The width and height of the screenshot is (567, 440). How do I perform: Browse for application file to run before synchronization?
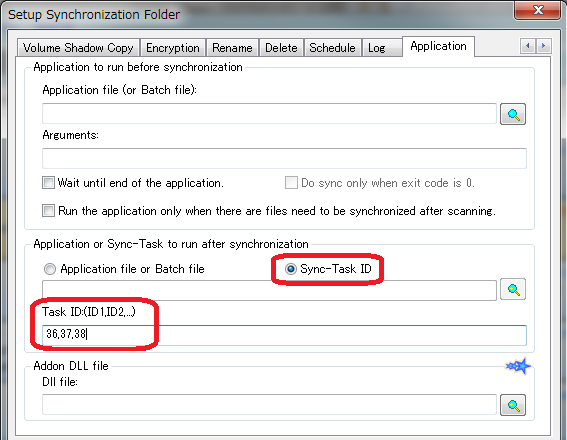[x=513, y=114]
